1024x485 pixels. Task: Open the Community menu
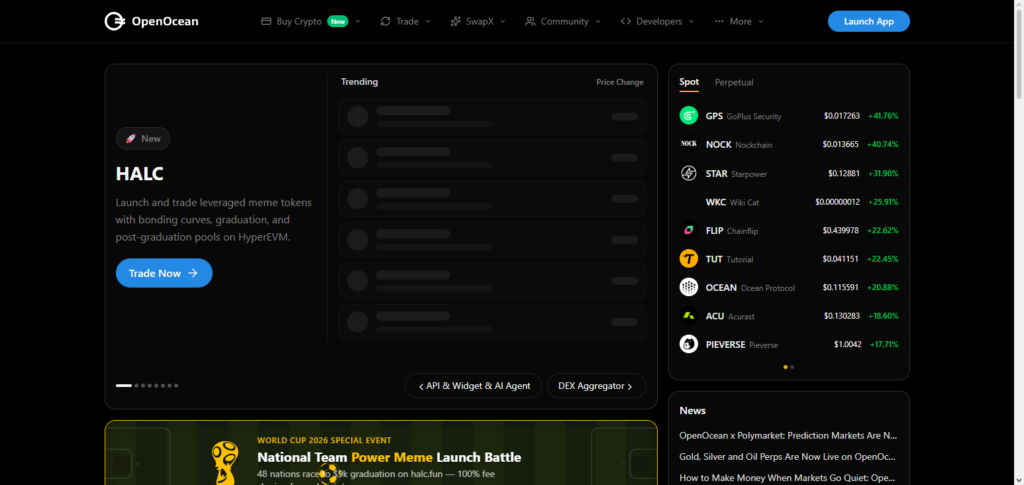click(563, 22)
